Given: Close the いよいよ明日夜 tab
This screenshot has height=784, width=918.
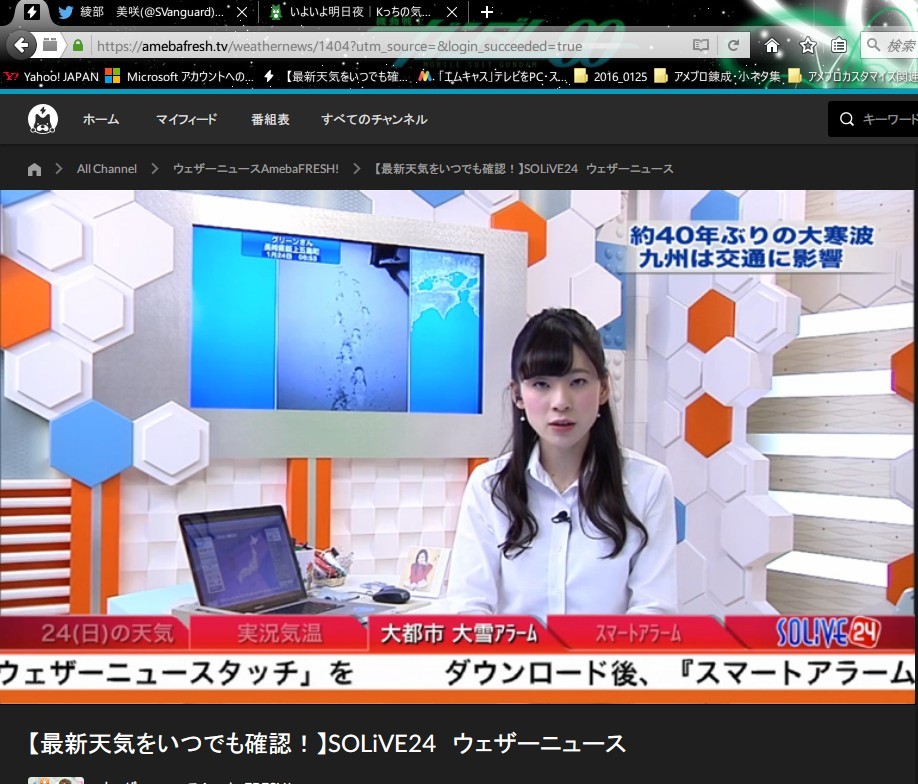Looking at the screenshot, I should click(x=452, y=12).
